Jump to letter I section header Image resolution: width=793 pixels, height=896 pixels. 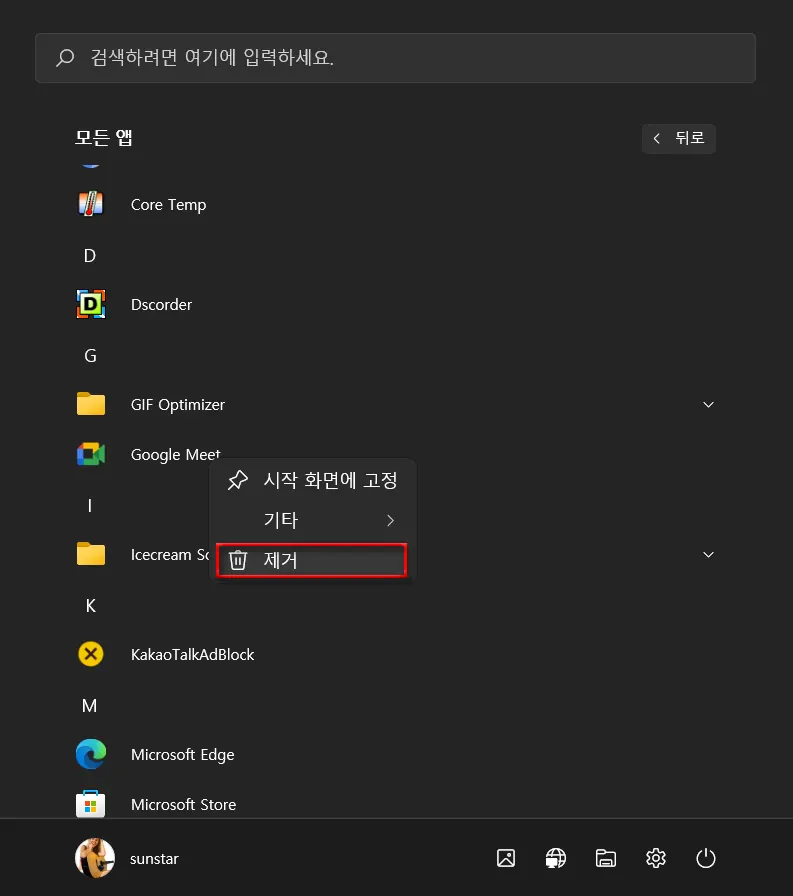90,505
